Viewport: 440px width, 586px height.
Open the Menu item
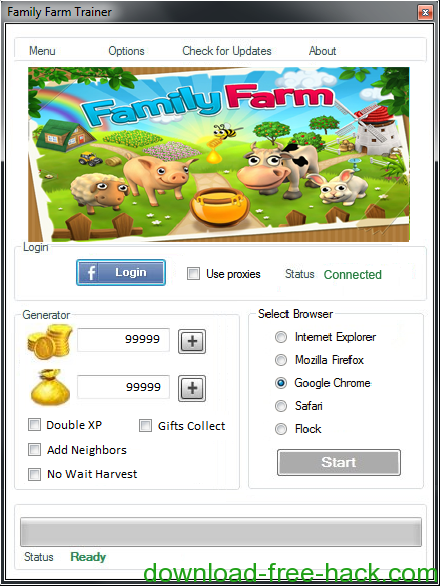click(x=42, y=51)
